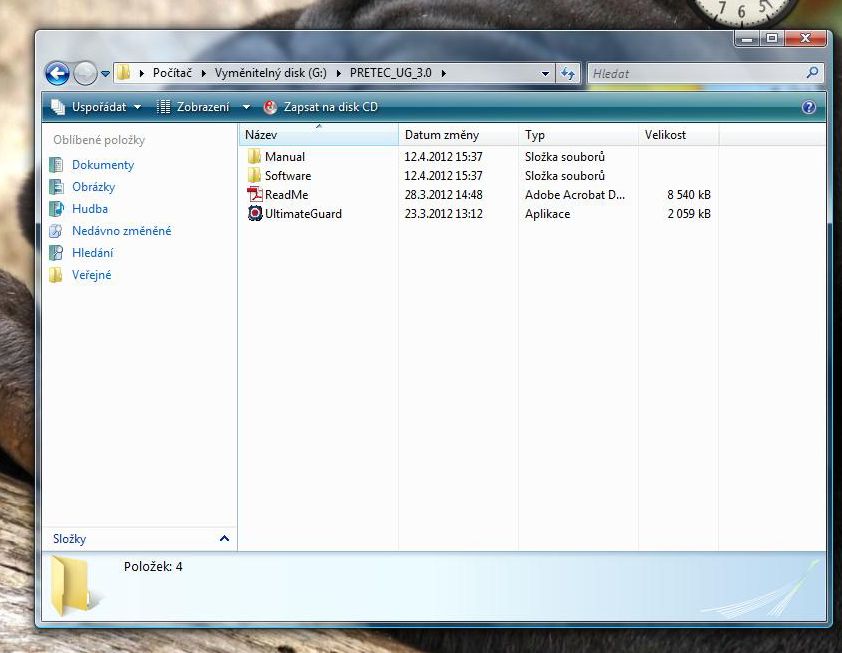Open Hledání in favorite links
Viewport: 842px width, 653px height.
[92, 253]
